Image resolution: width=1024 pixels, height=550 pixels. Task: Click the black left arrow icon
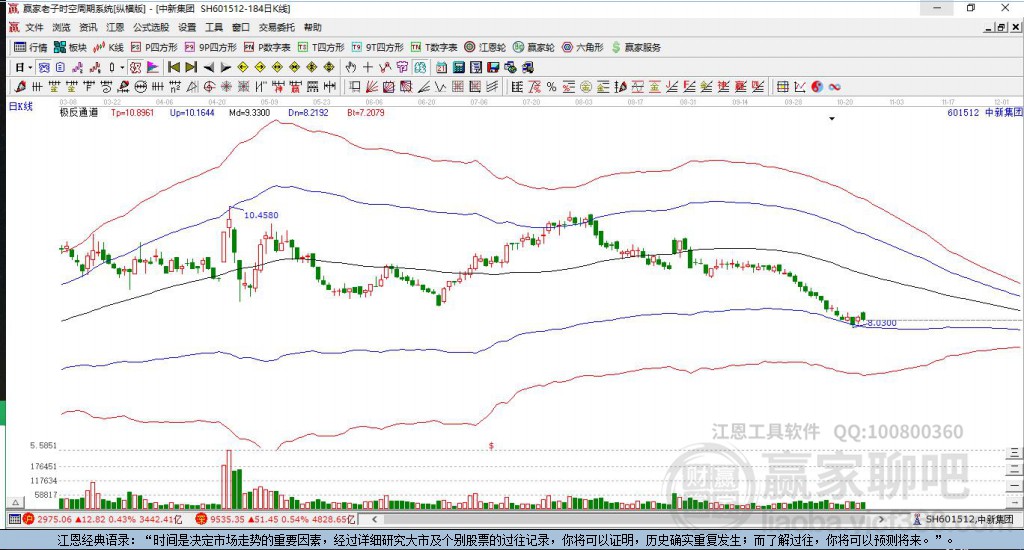(208, 67)
